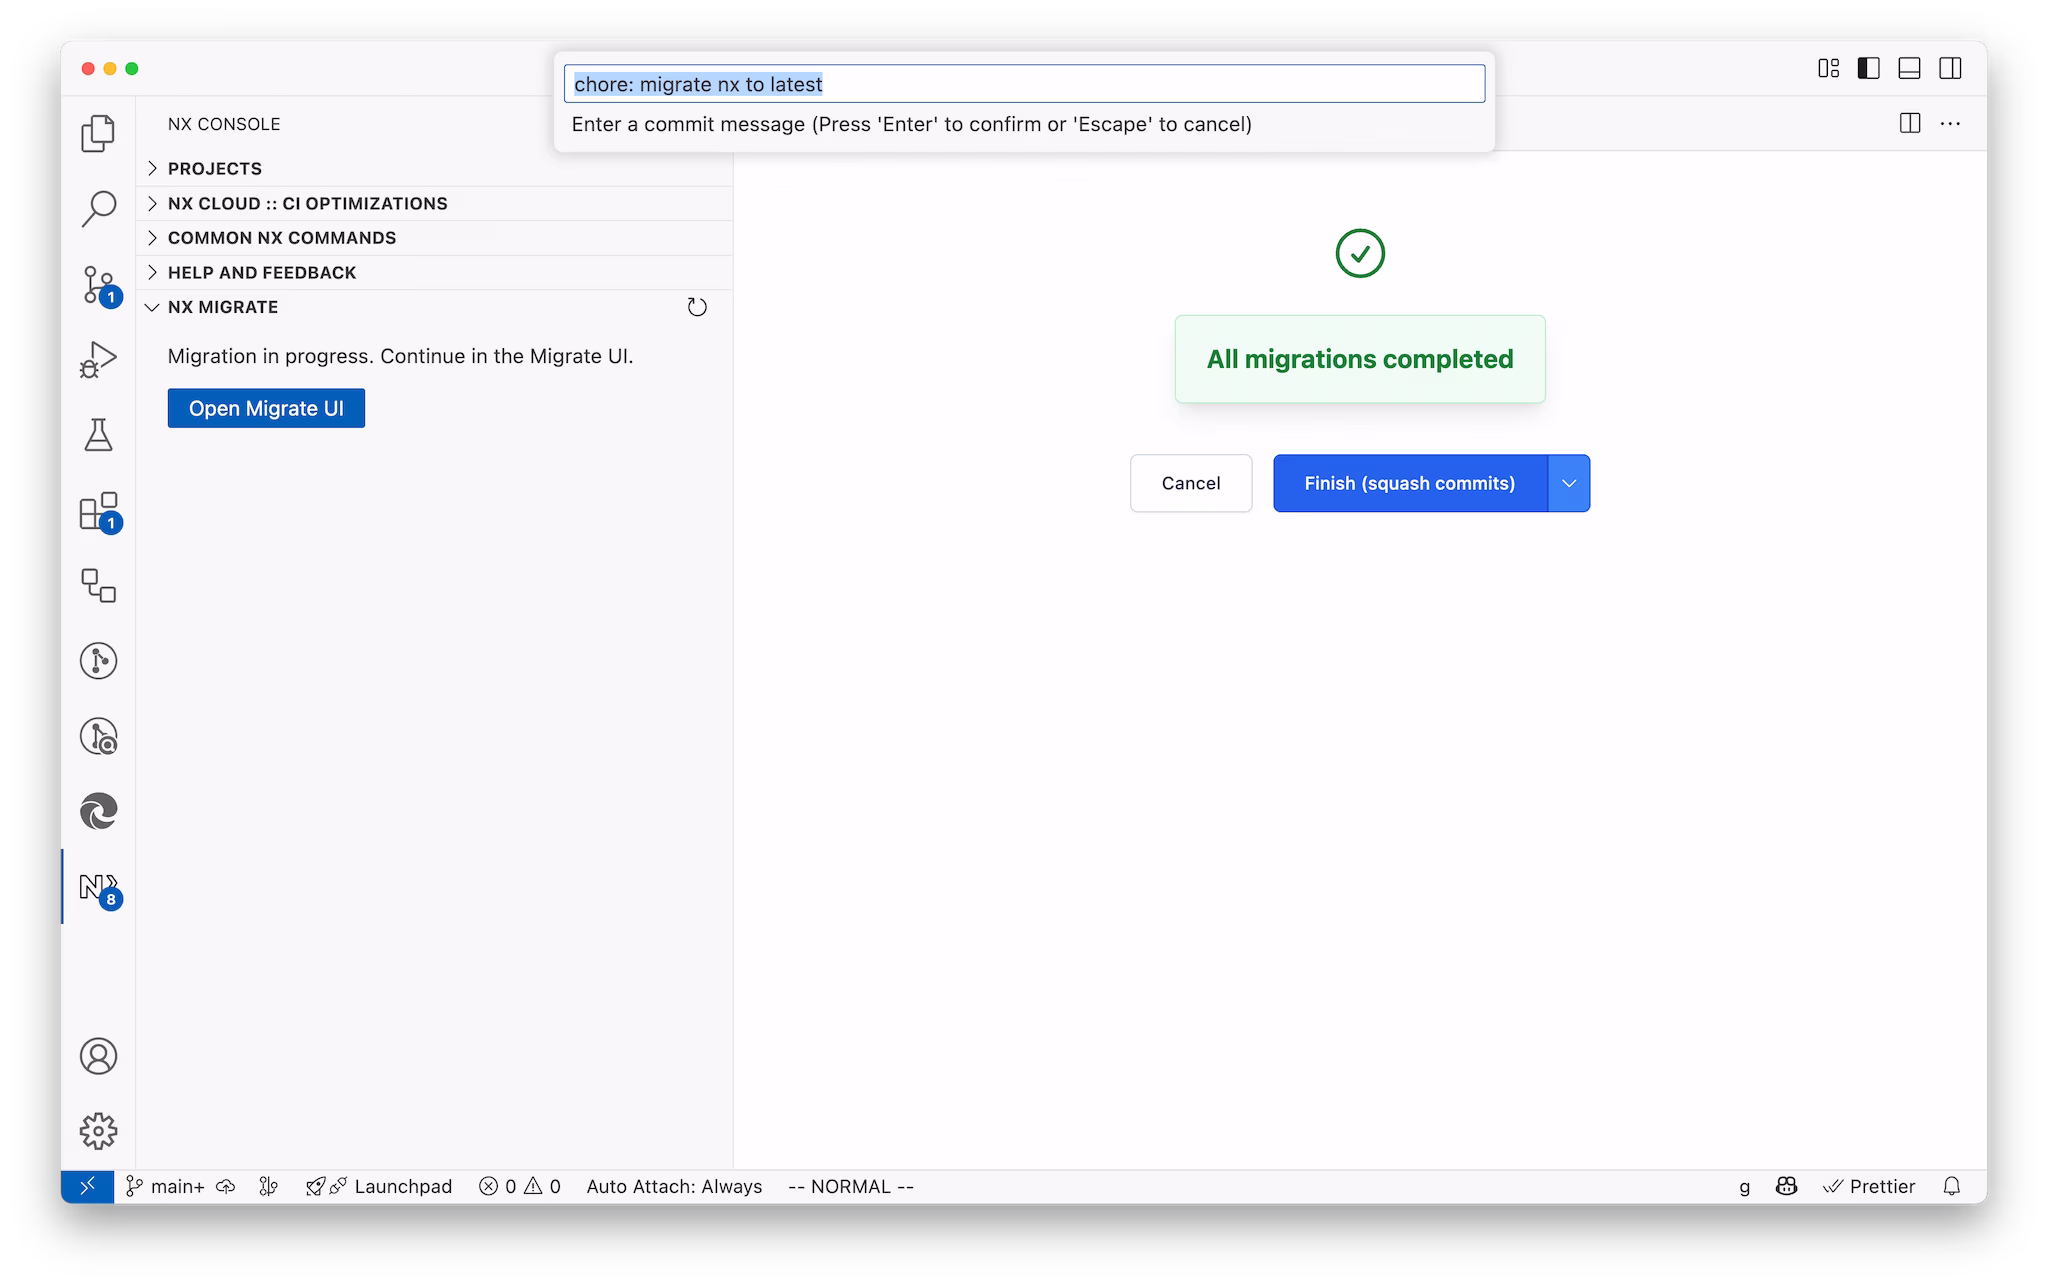The width and height of the screenshot is (2048, 1284).
Task: Select the Nx Console icon in the sidebar
Action: tap(97, 888)
